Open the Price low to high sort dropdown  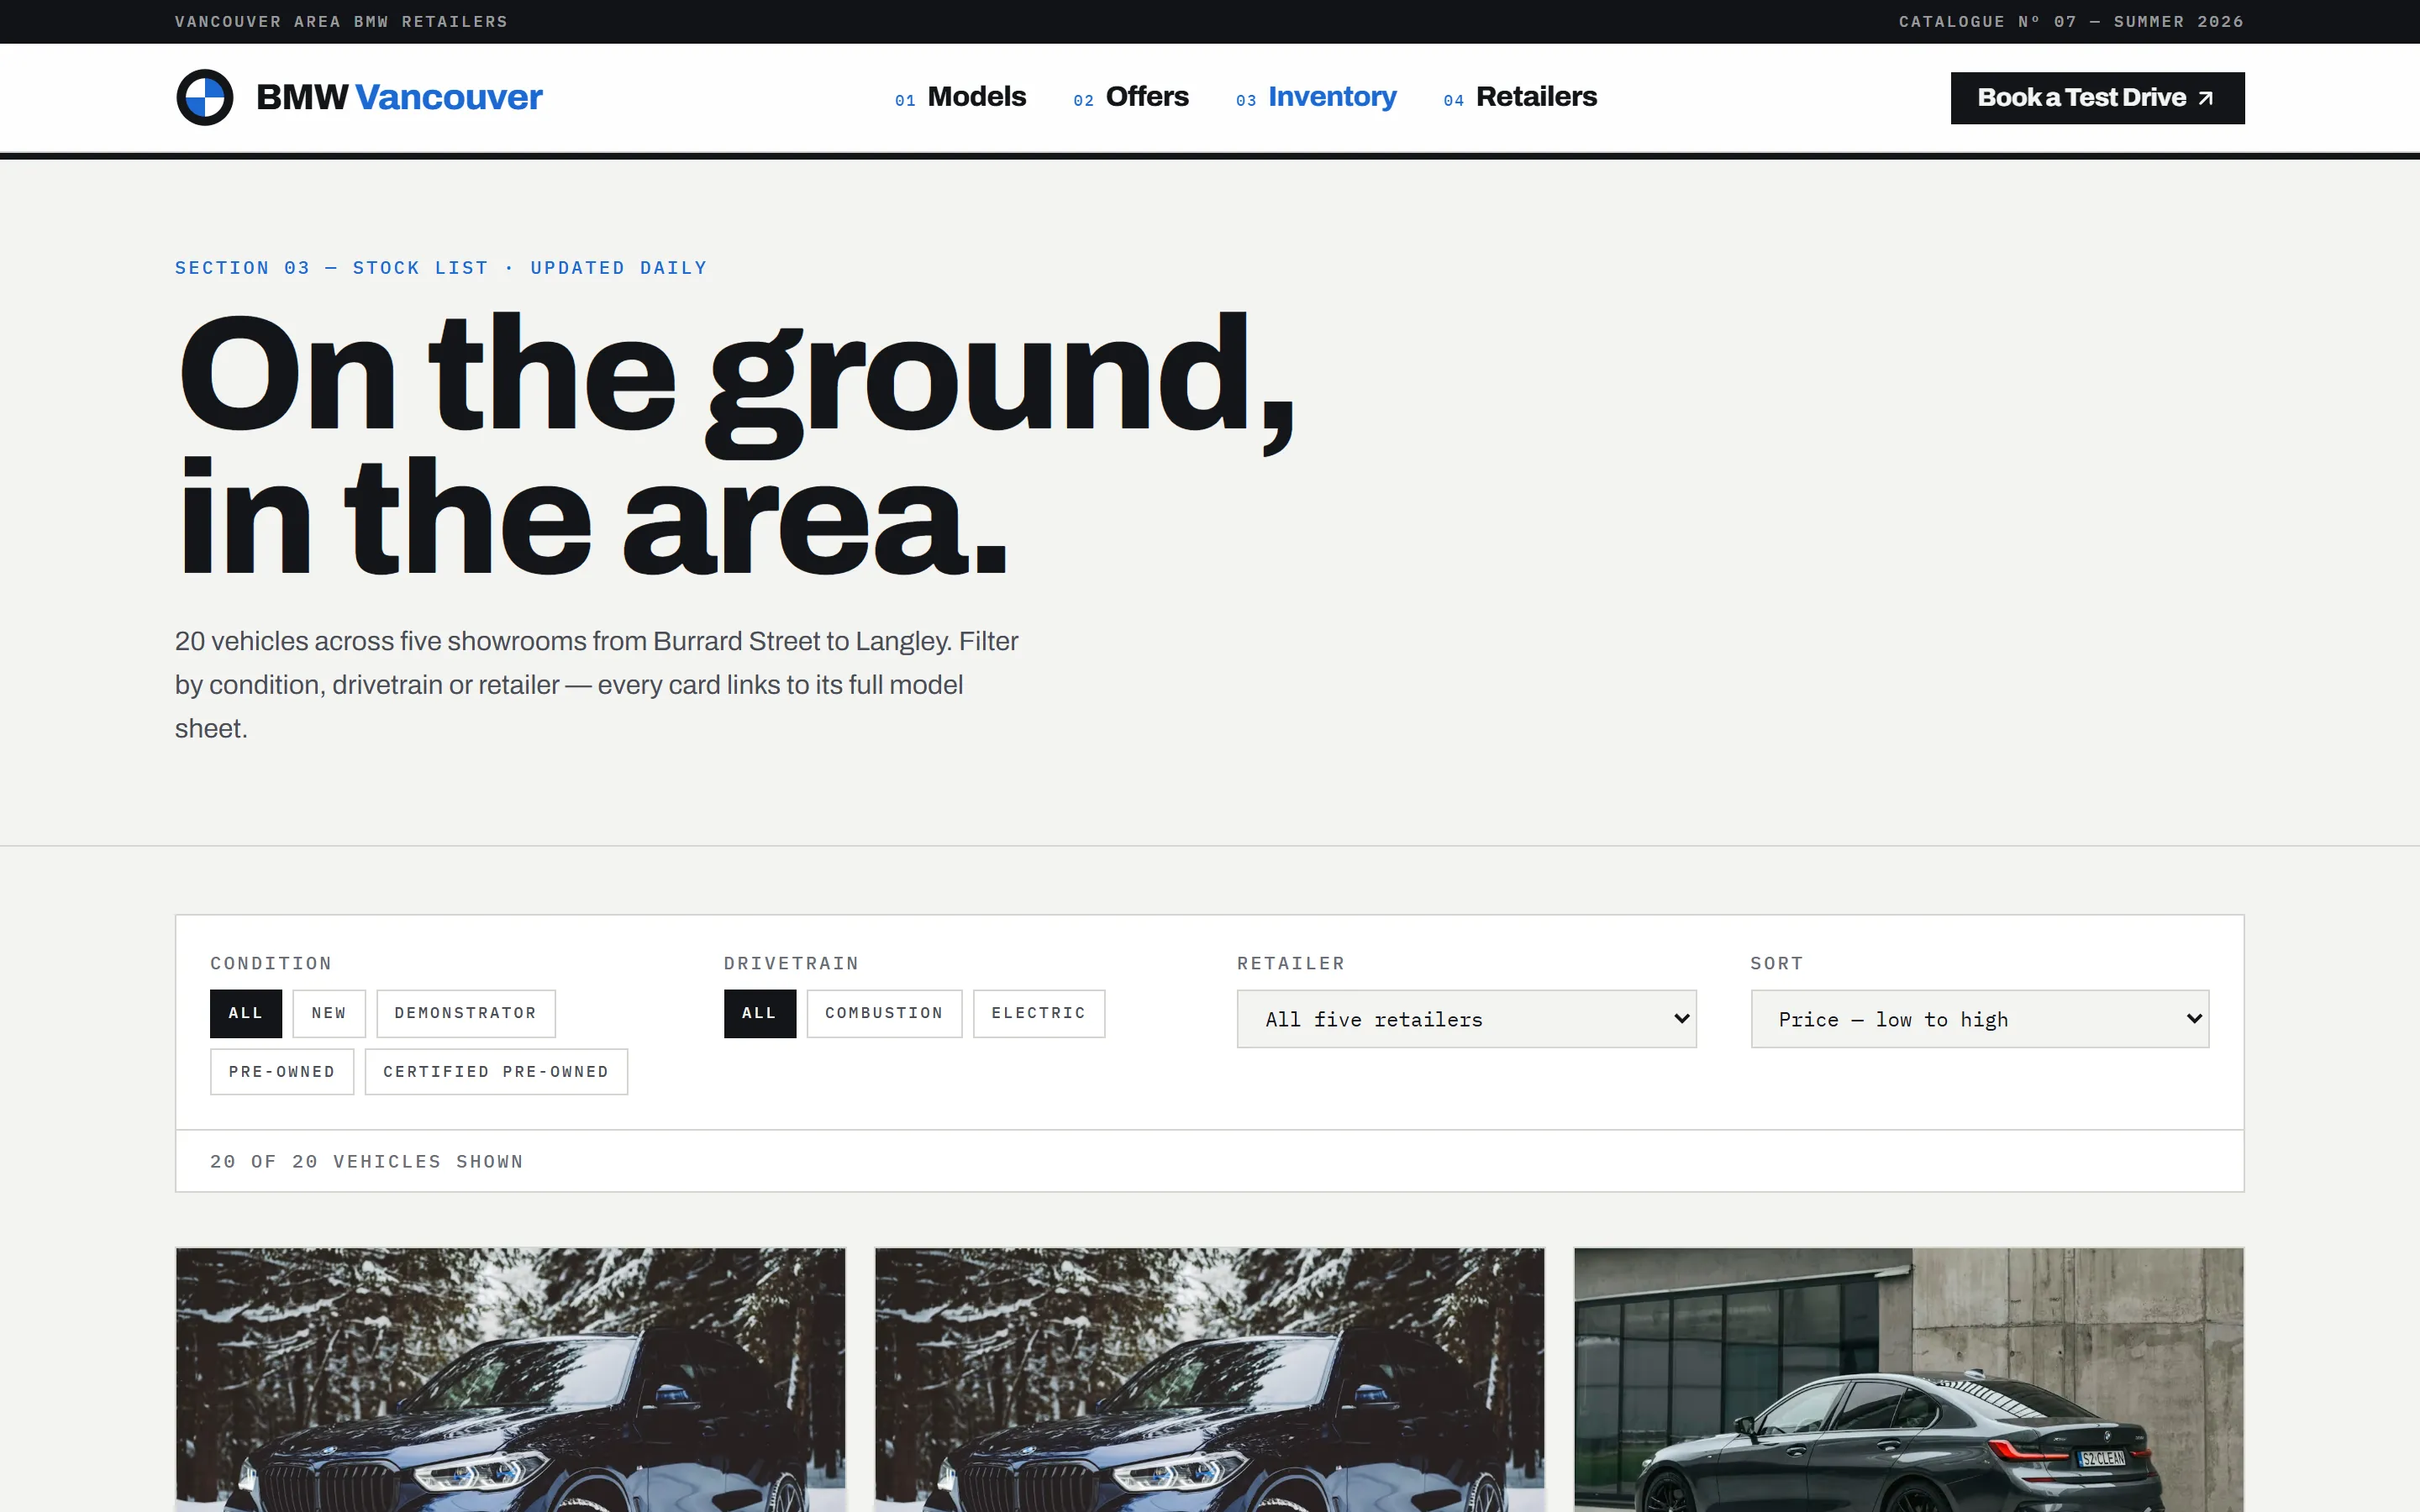(1979, 1018)
